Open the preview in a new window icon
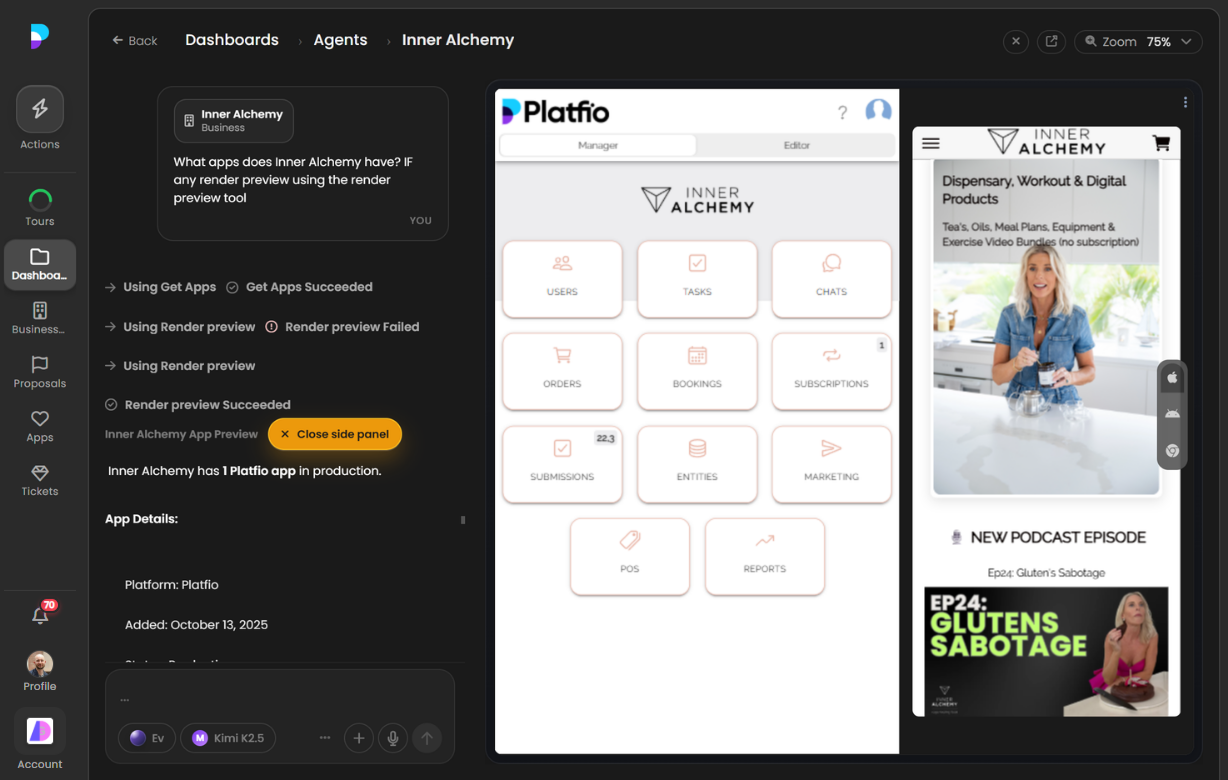The width and height of the screenshot is (1228, 780). [1051, 42]
